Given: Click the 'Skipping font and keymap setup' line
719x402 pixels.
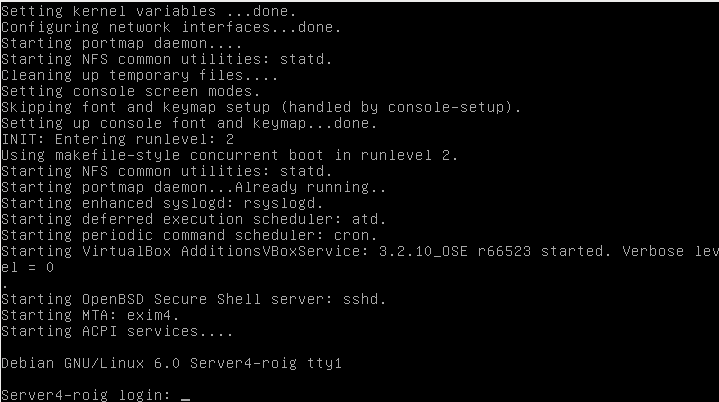Looking at the screenshot, I should [261, 107].
